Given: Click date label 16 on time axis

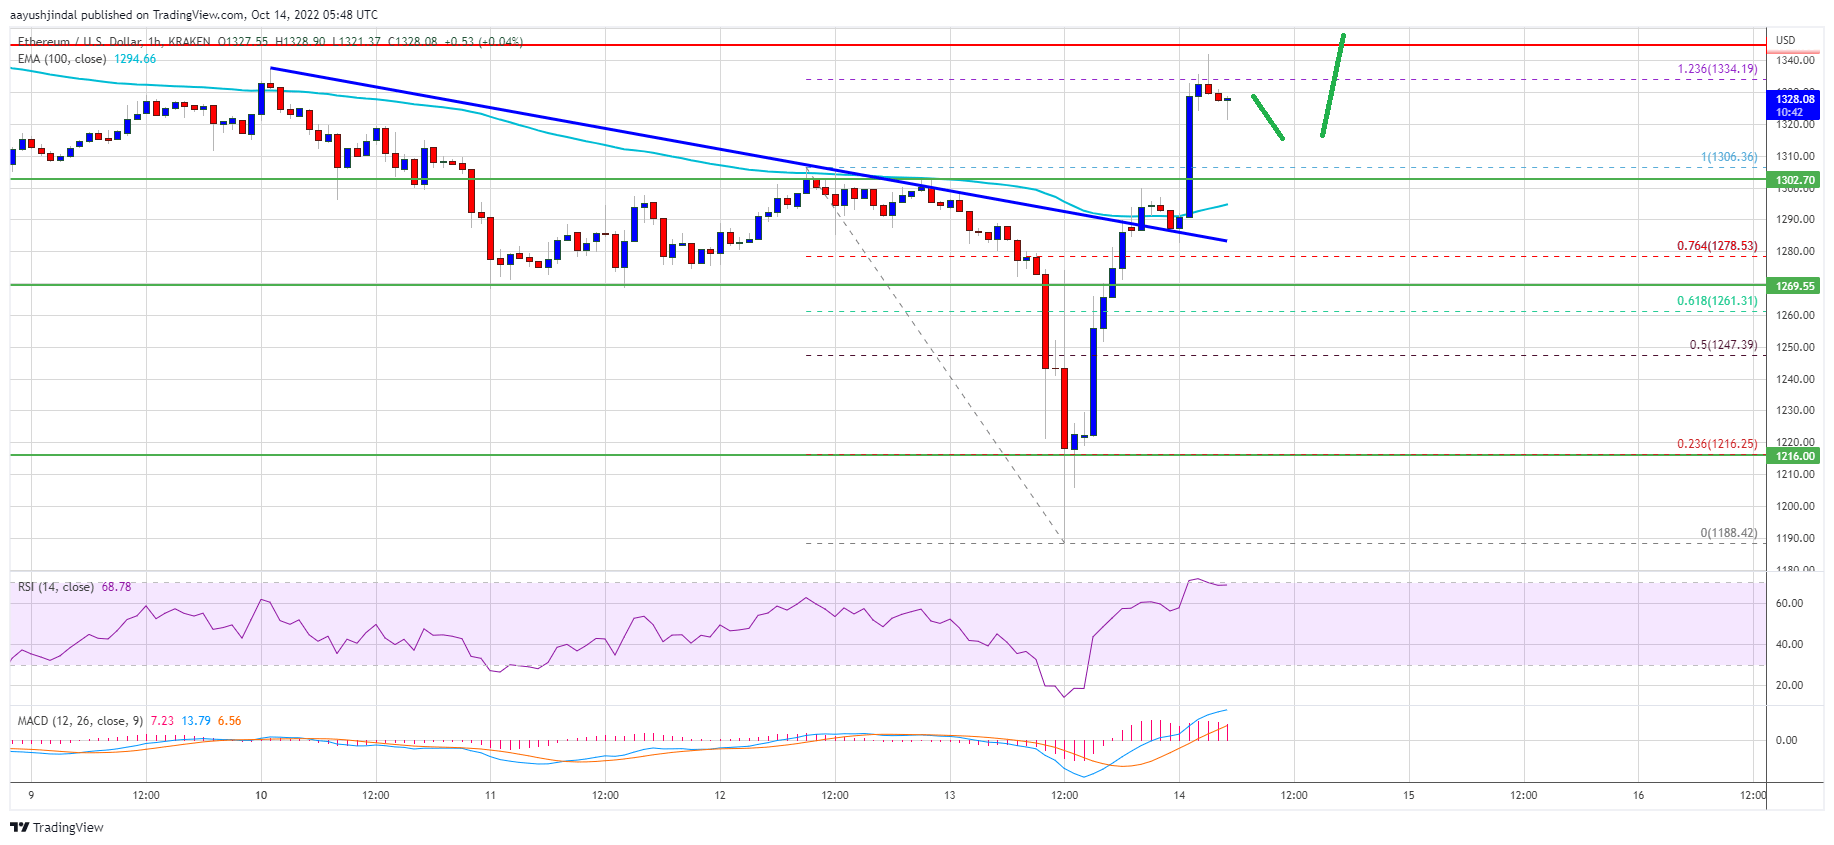Looking at the screenshot, I should click(1638, 796).
